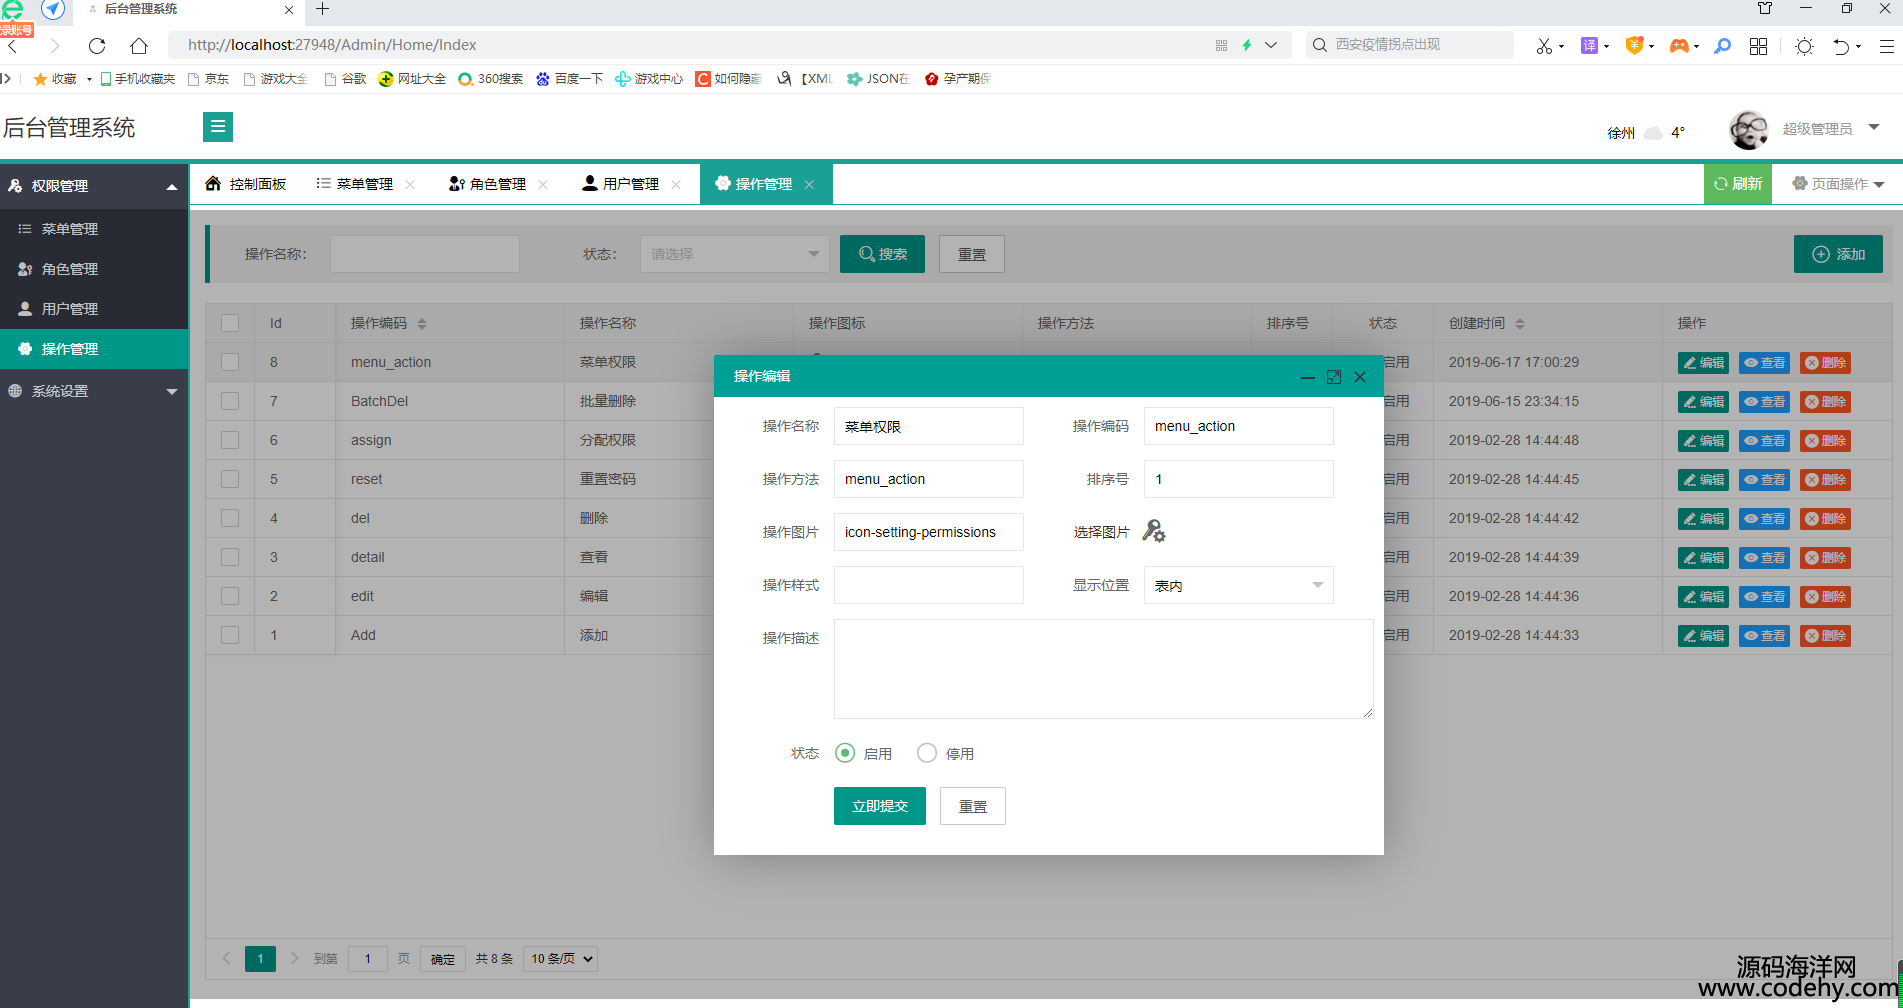Click the key icon beside 选择图片
Viewport: 1903px width, 1008px height.
coord(1153,531)
